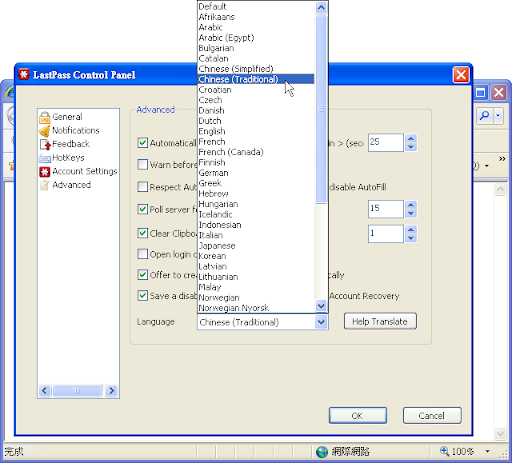Click the Account Settings red asterisk icon
The width and height of the screenshot is (512, 463).
pyautogui.click(x=45, y=172)
